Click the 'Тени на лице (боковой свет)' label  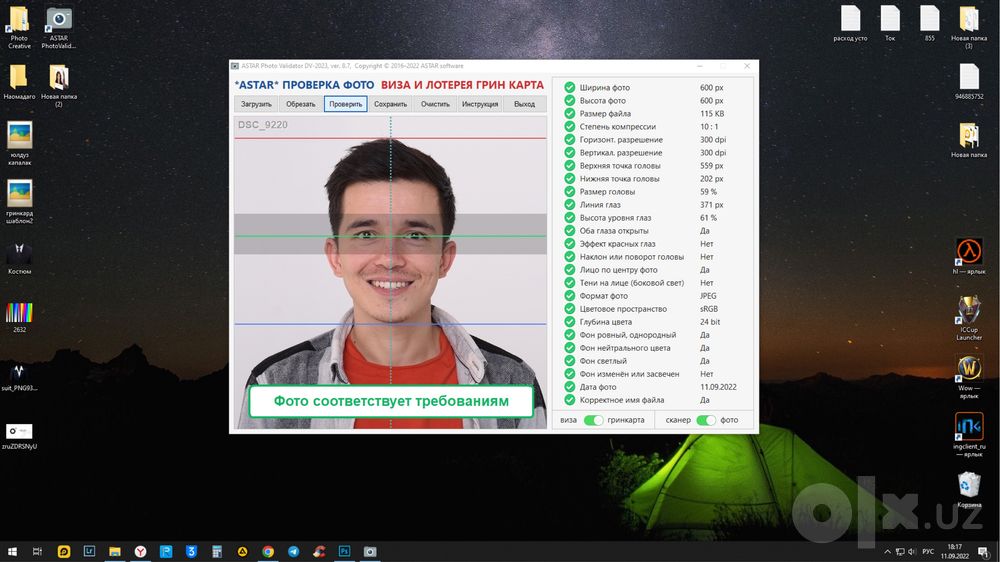631,283
